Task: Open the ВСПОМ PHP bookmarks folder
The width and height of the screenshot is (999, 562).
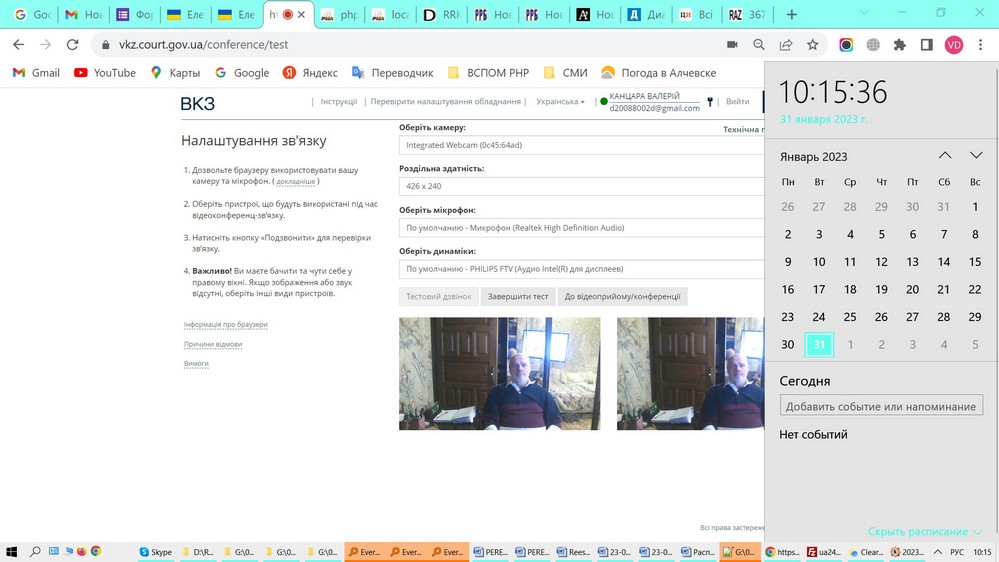Action: tap(489, 73)
